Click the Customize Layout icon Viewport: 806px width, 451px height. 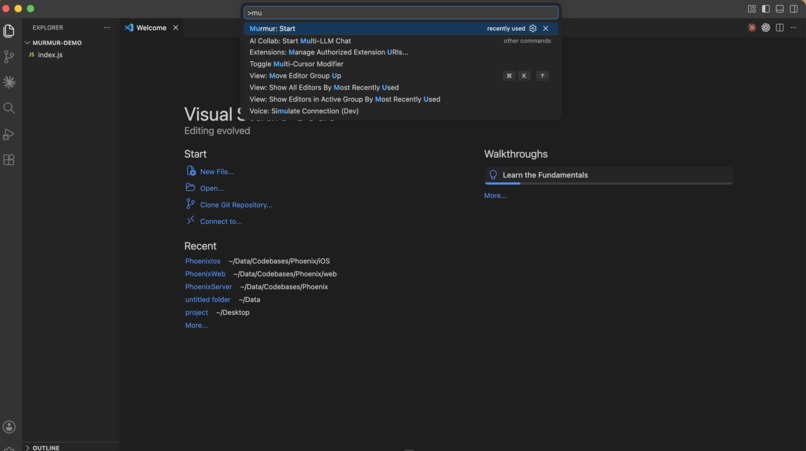coord(752,9)
